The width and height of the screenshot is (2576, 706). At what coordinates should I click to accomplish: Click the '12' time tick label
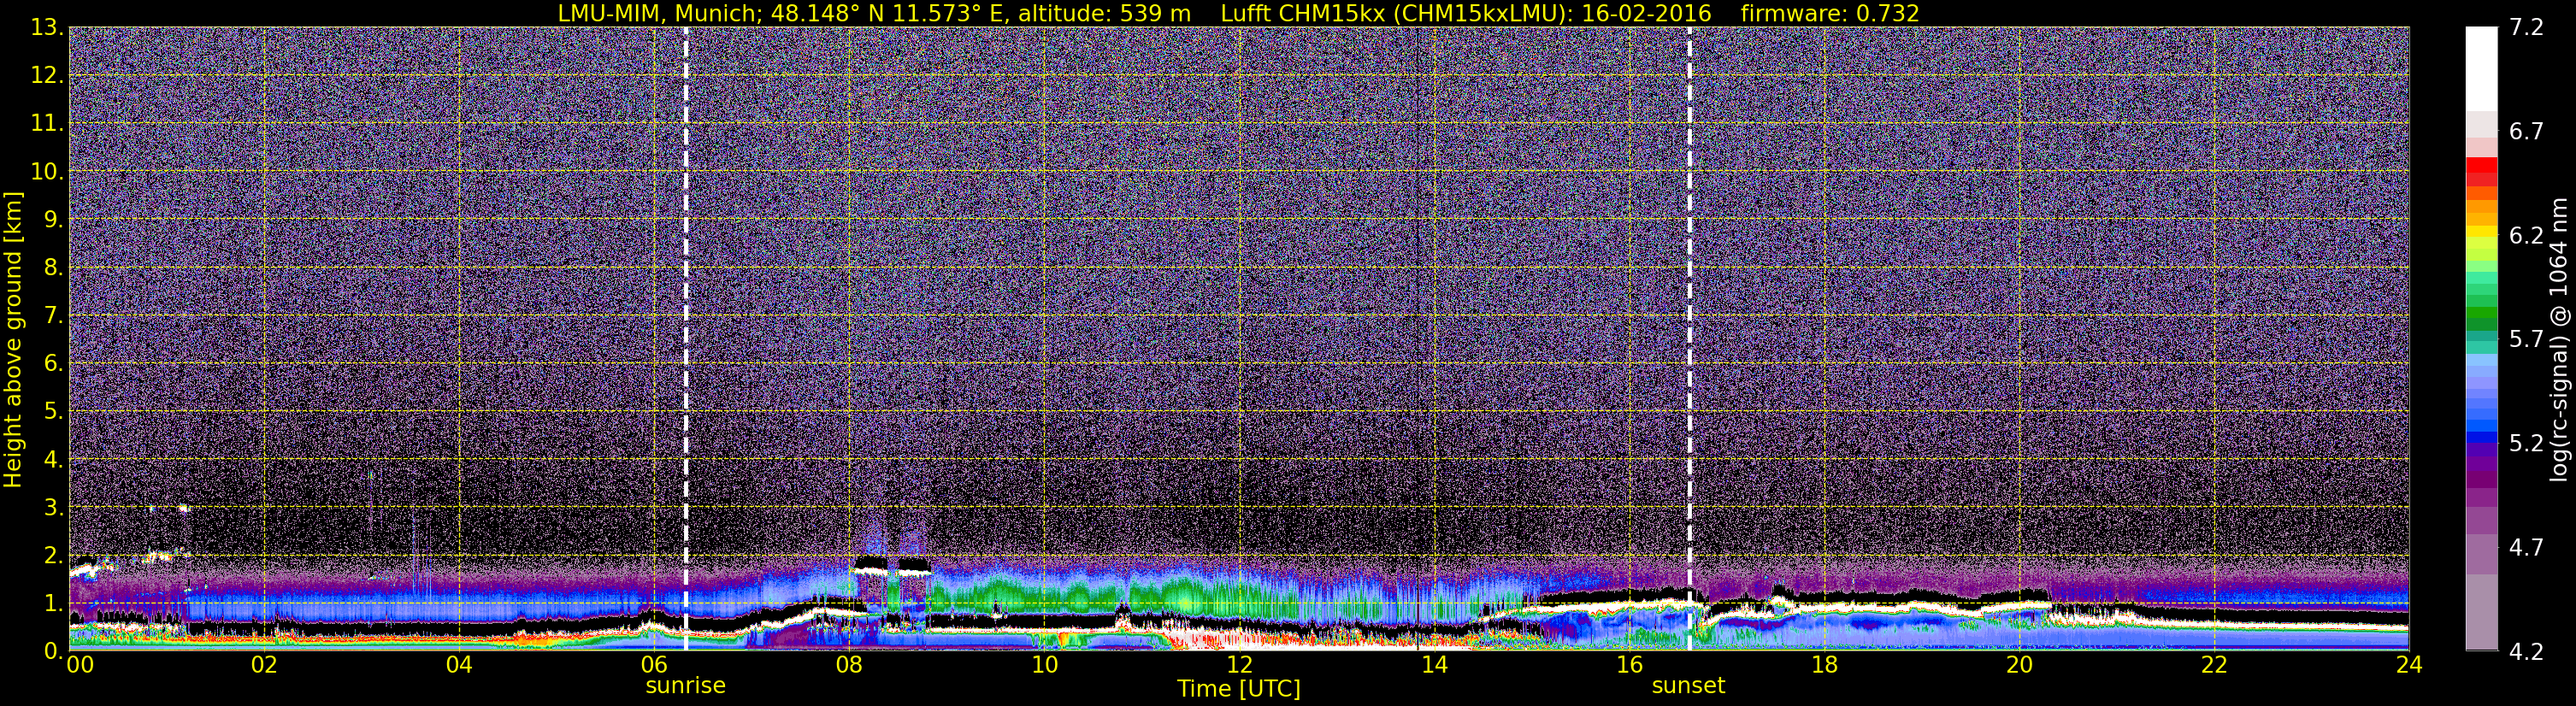[x=1239, y=665]
